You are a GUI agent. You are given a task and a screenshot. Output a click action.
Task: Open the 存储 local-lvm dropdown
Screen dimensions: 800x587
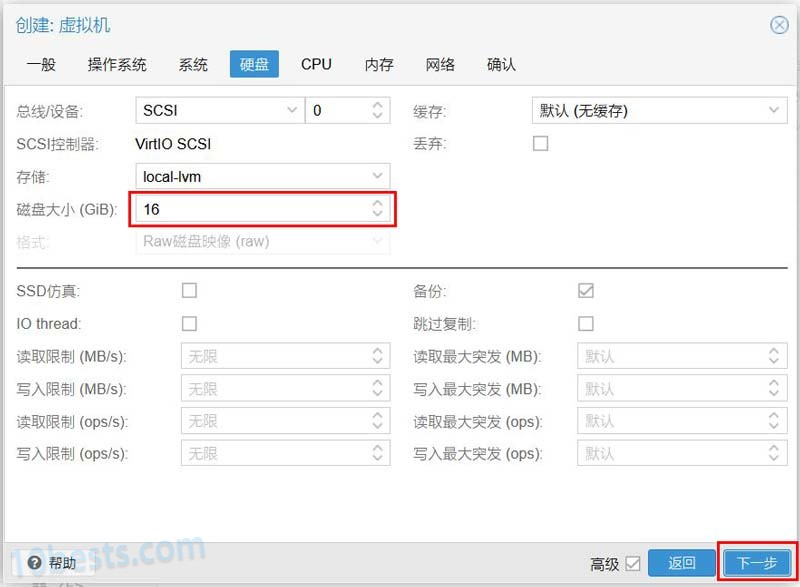(x=263, y=176)
